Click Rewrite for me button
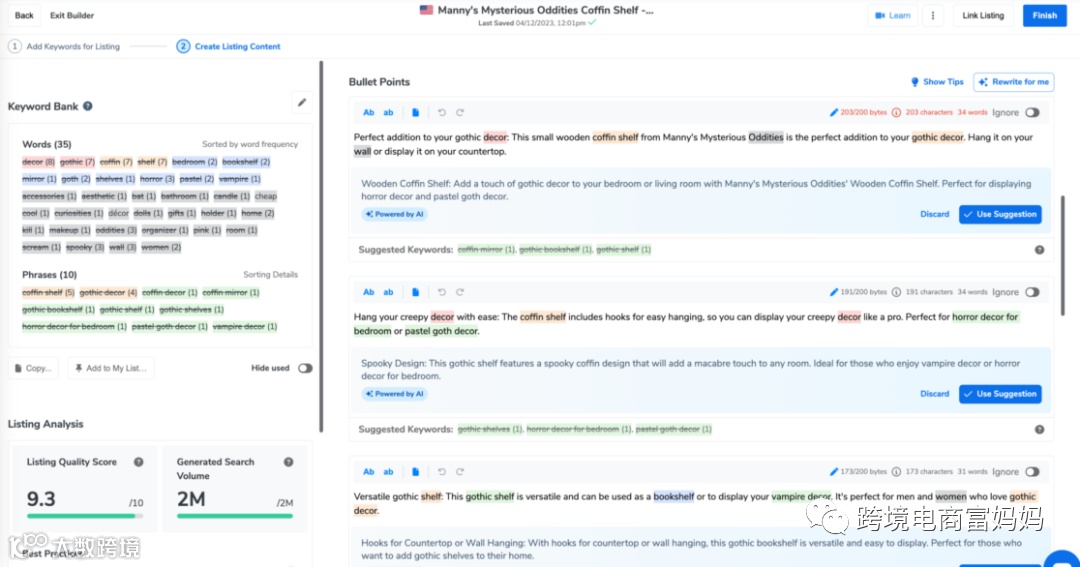The image size is (1080, 567). point(1013,82)
